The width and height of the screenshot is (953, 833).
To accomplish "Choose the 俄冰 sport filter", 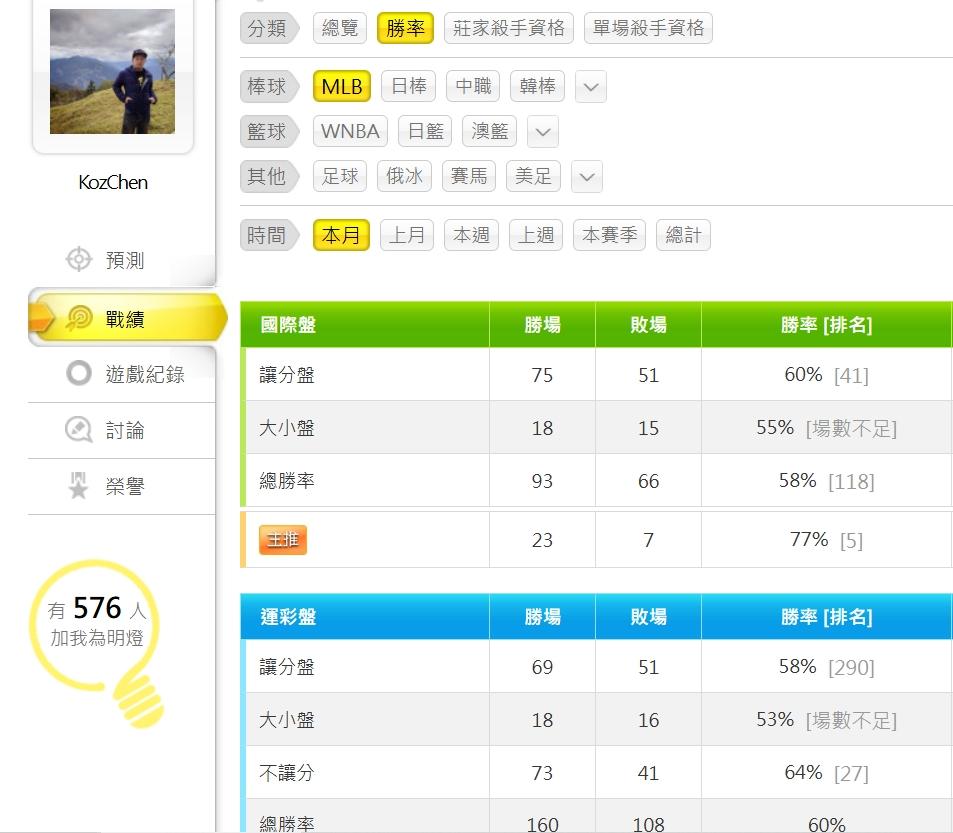I will tap(404, 176).
